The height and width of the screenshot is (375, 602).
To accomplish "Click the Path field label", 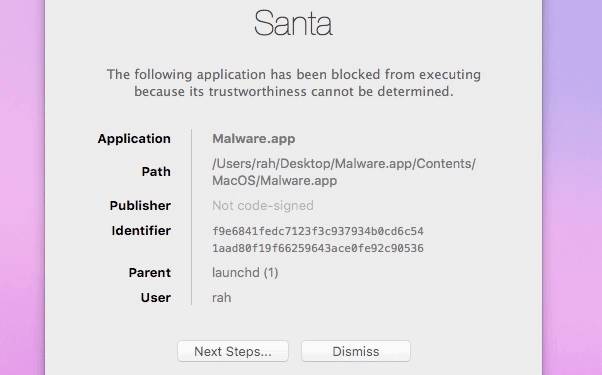I will 156,172.
